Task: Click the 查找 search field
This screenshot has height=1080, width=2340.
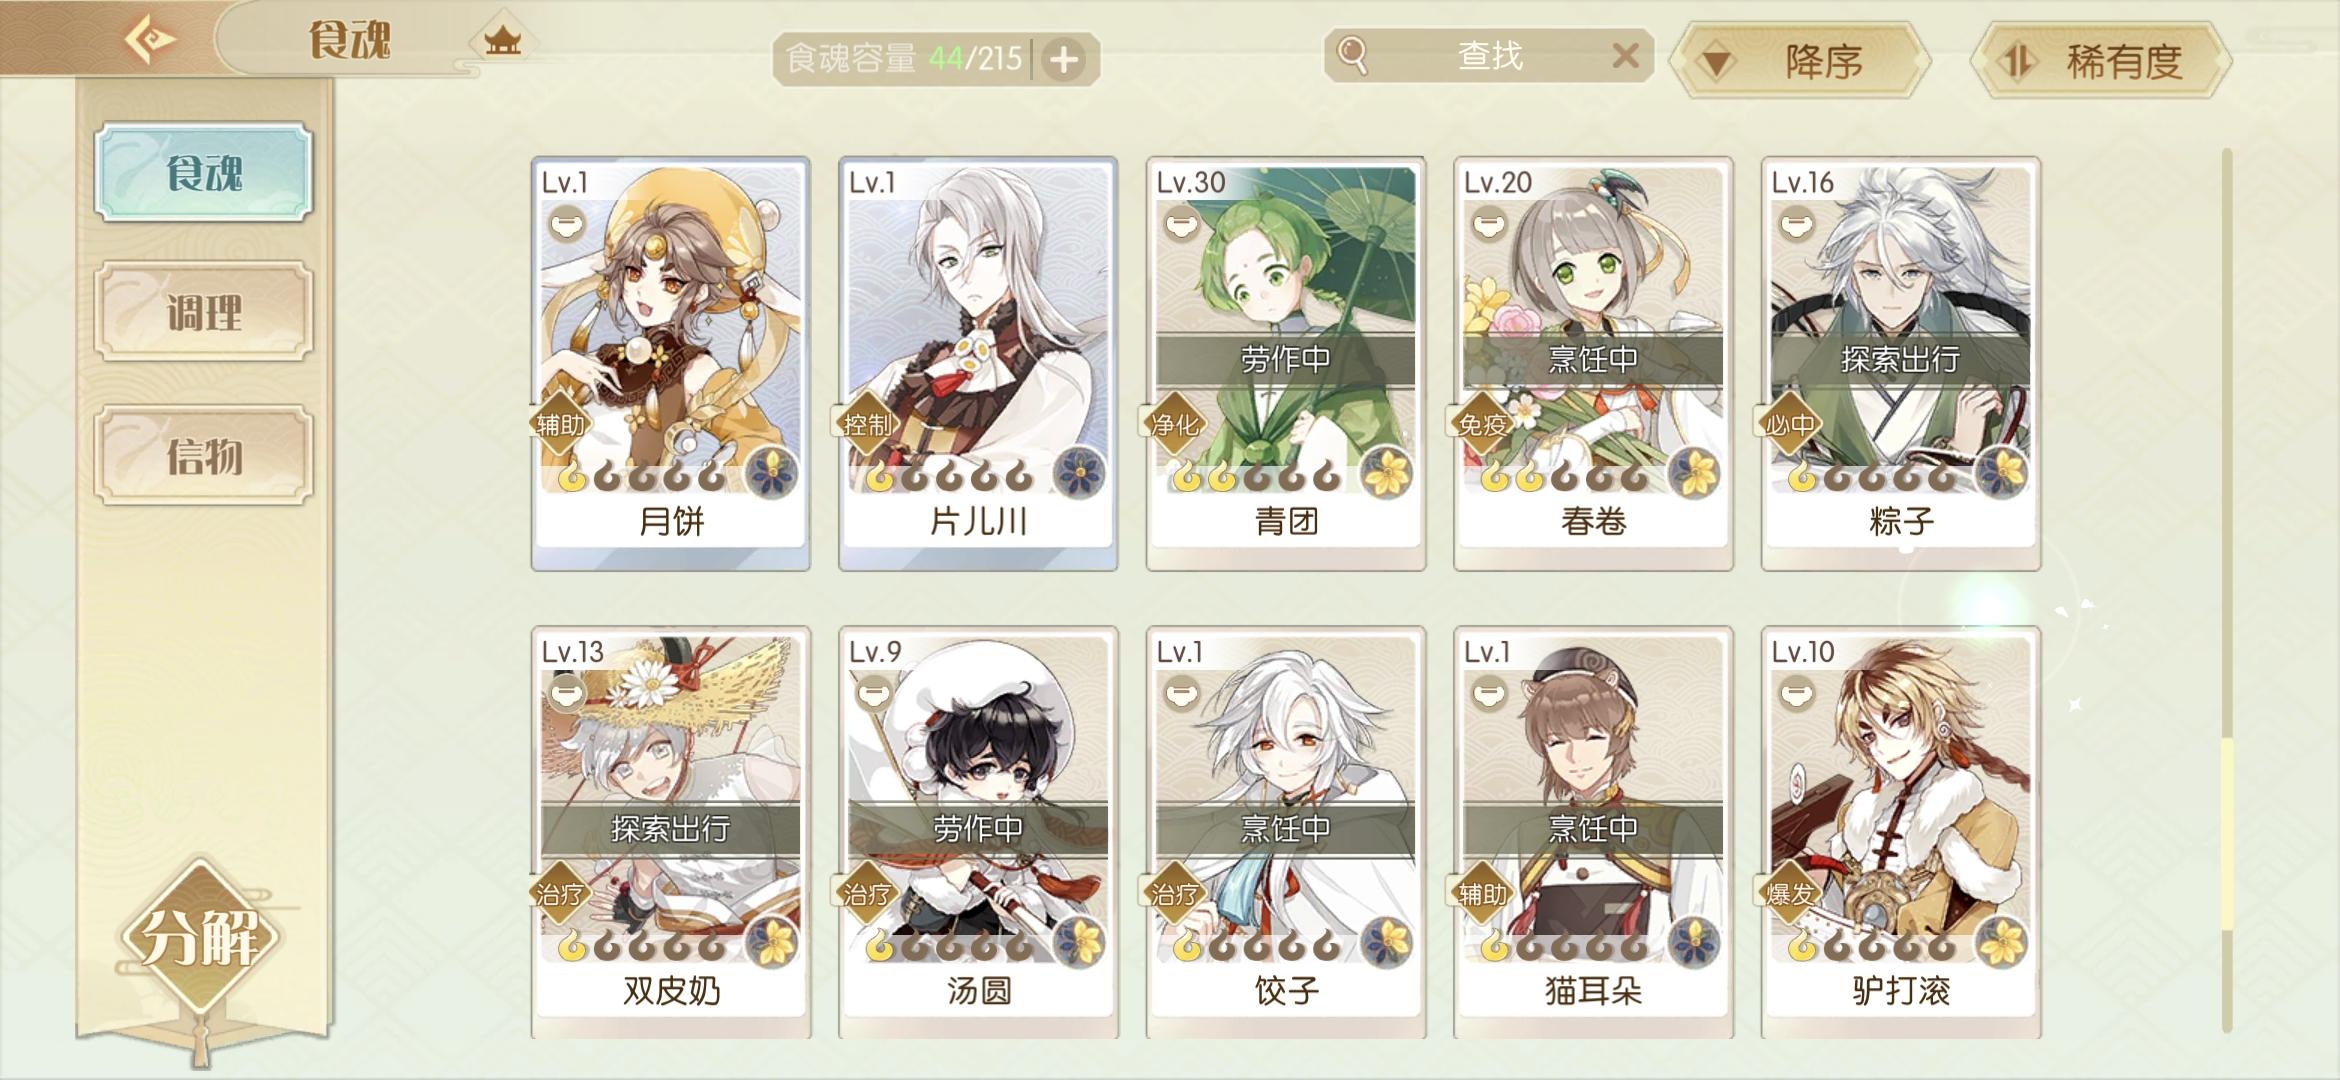Action: (1488, 56)
